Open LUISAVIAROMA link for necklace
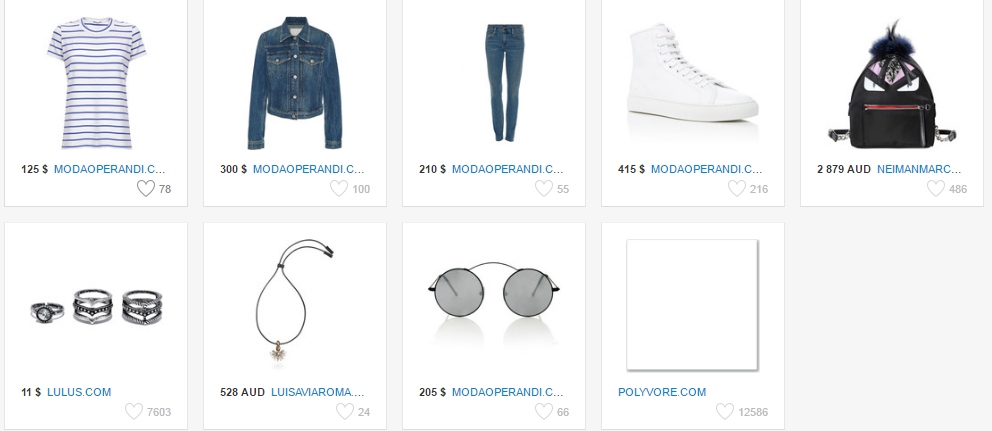Image resolution: width=992 pixels, height=431 pixels. point(318,392)
